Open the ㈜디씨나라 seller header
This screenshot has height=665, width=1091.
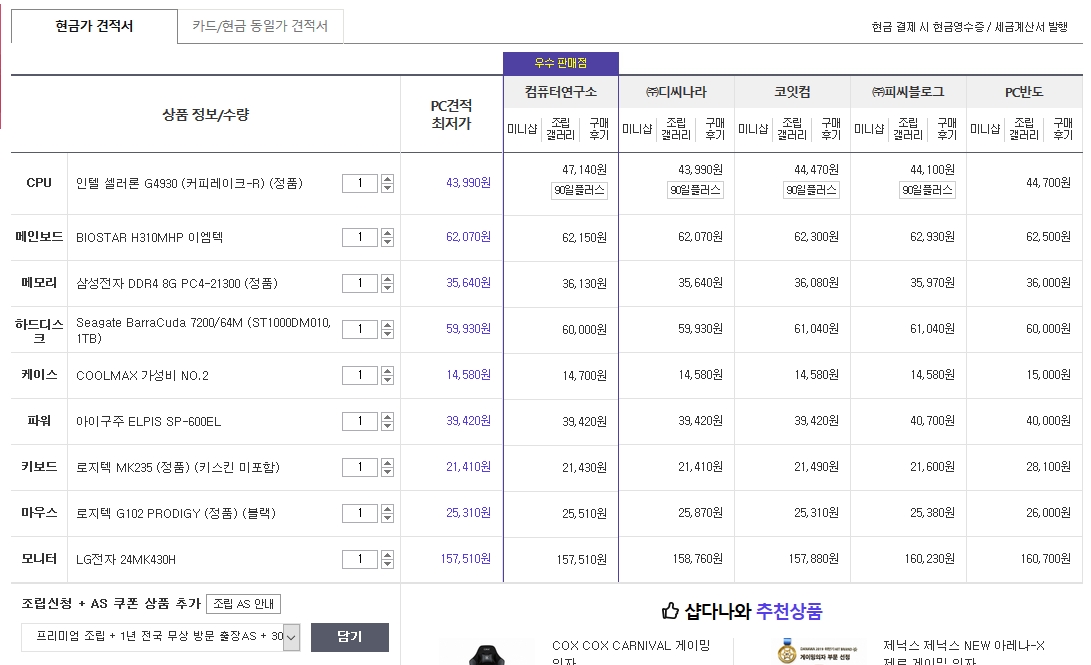[x=676, y=92]
